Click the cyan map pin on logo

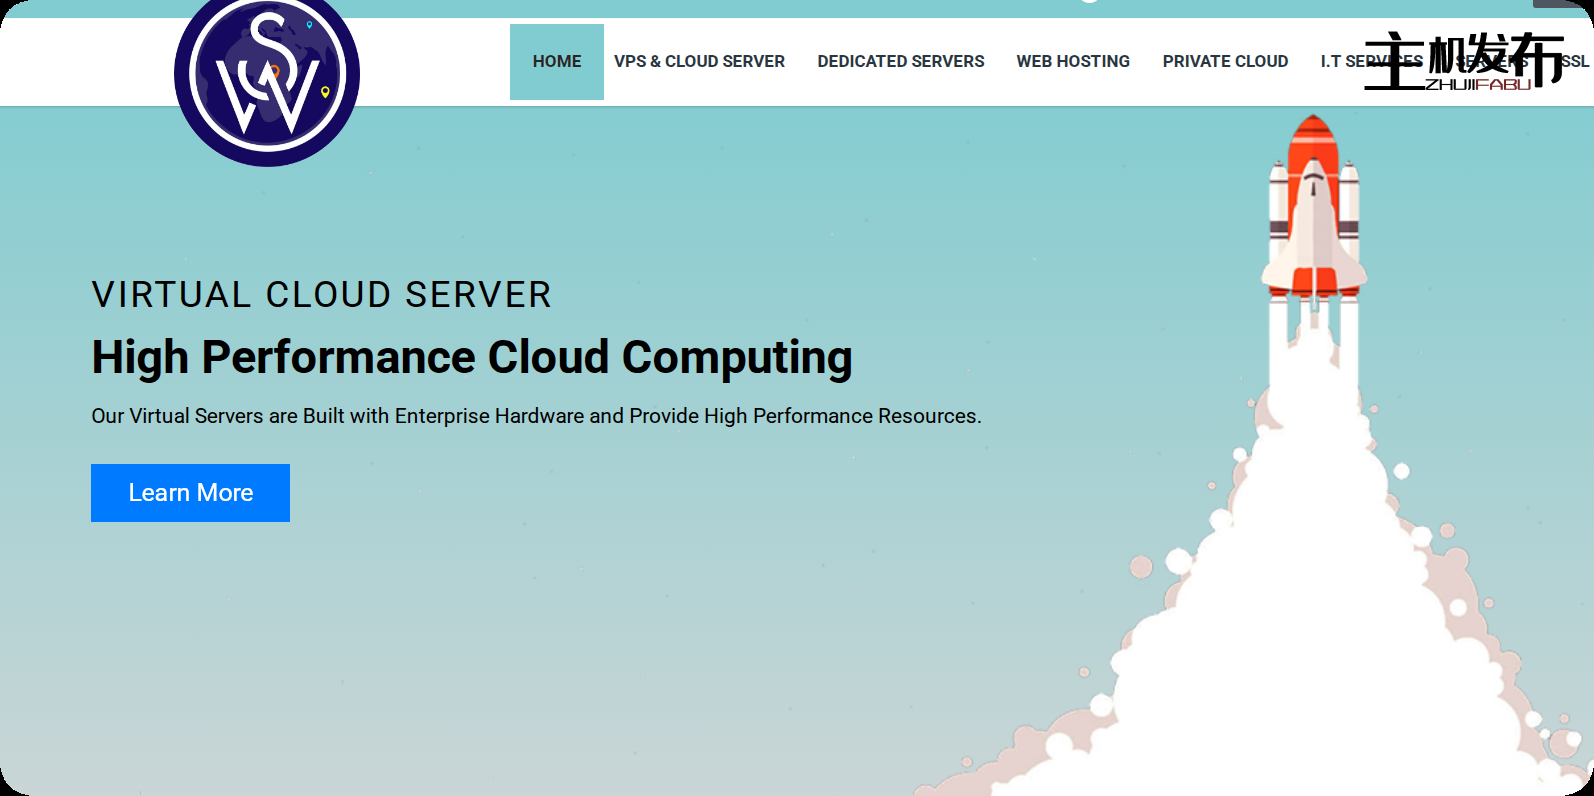(x=309, y=25)
